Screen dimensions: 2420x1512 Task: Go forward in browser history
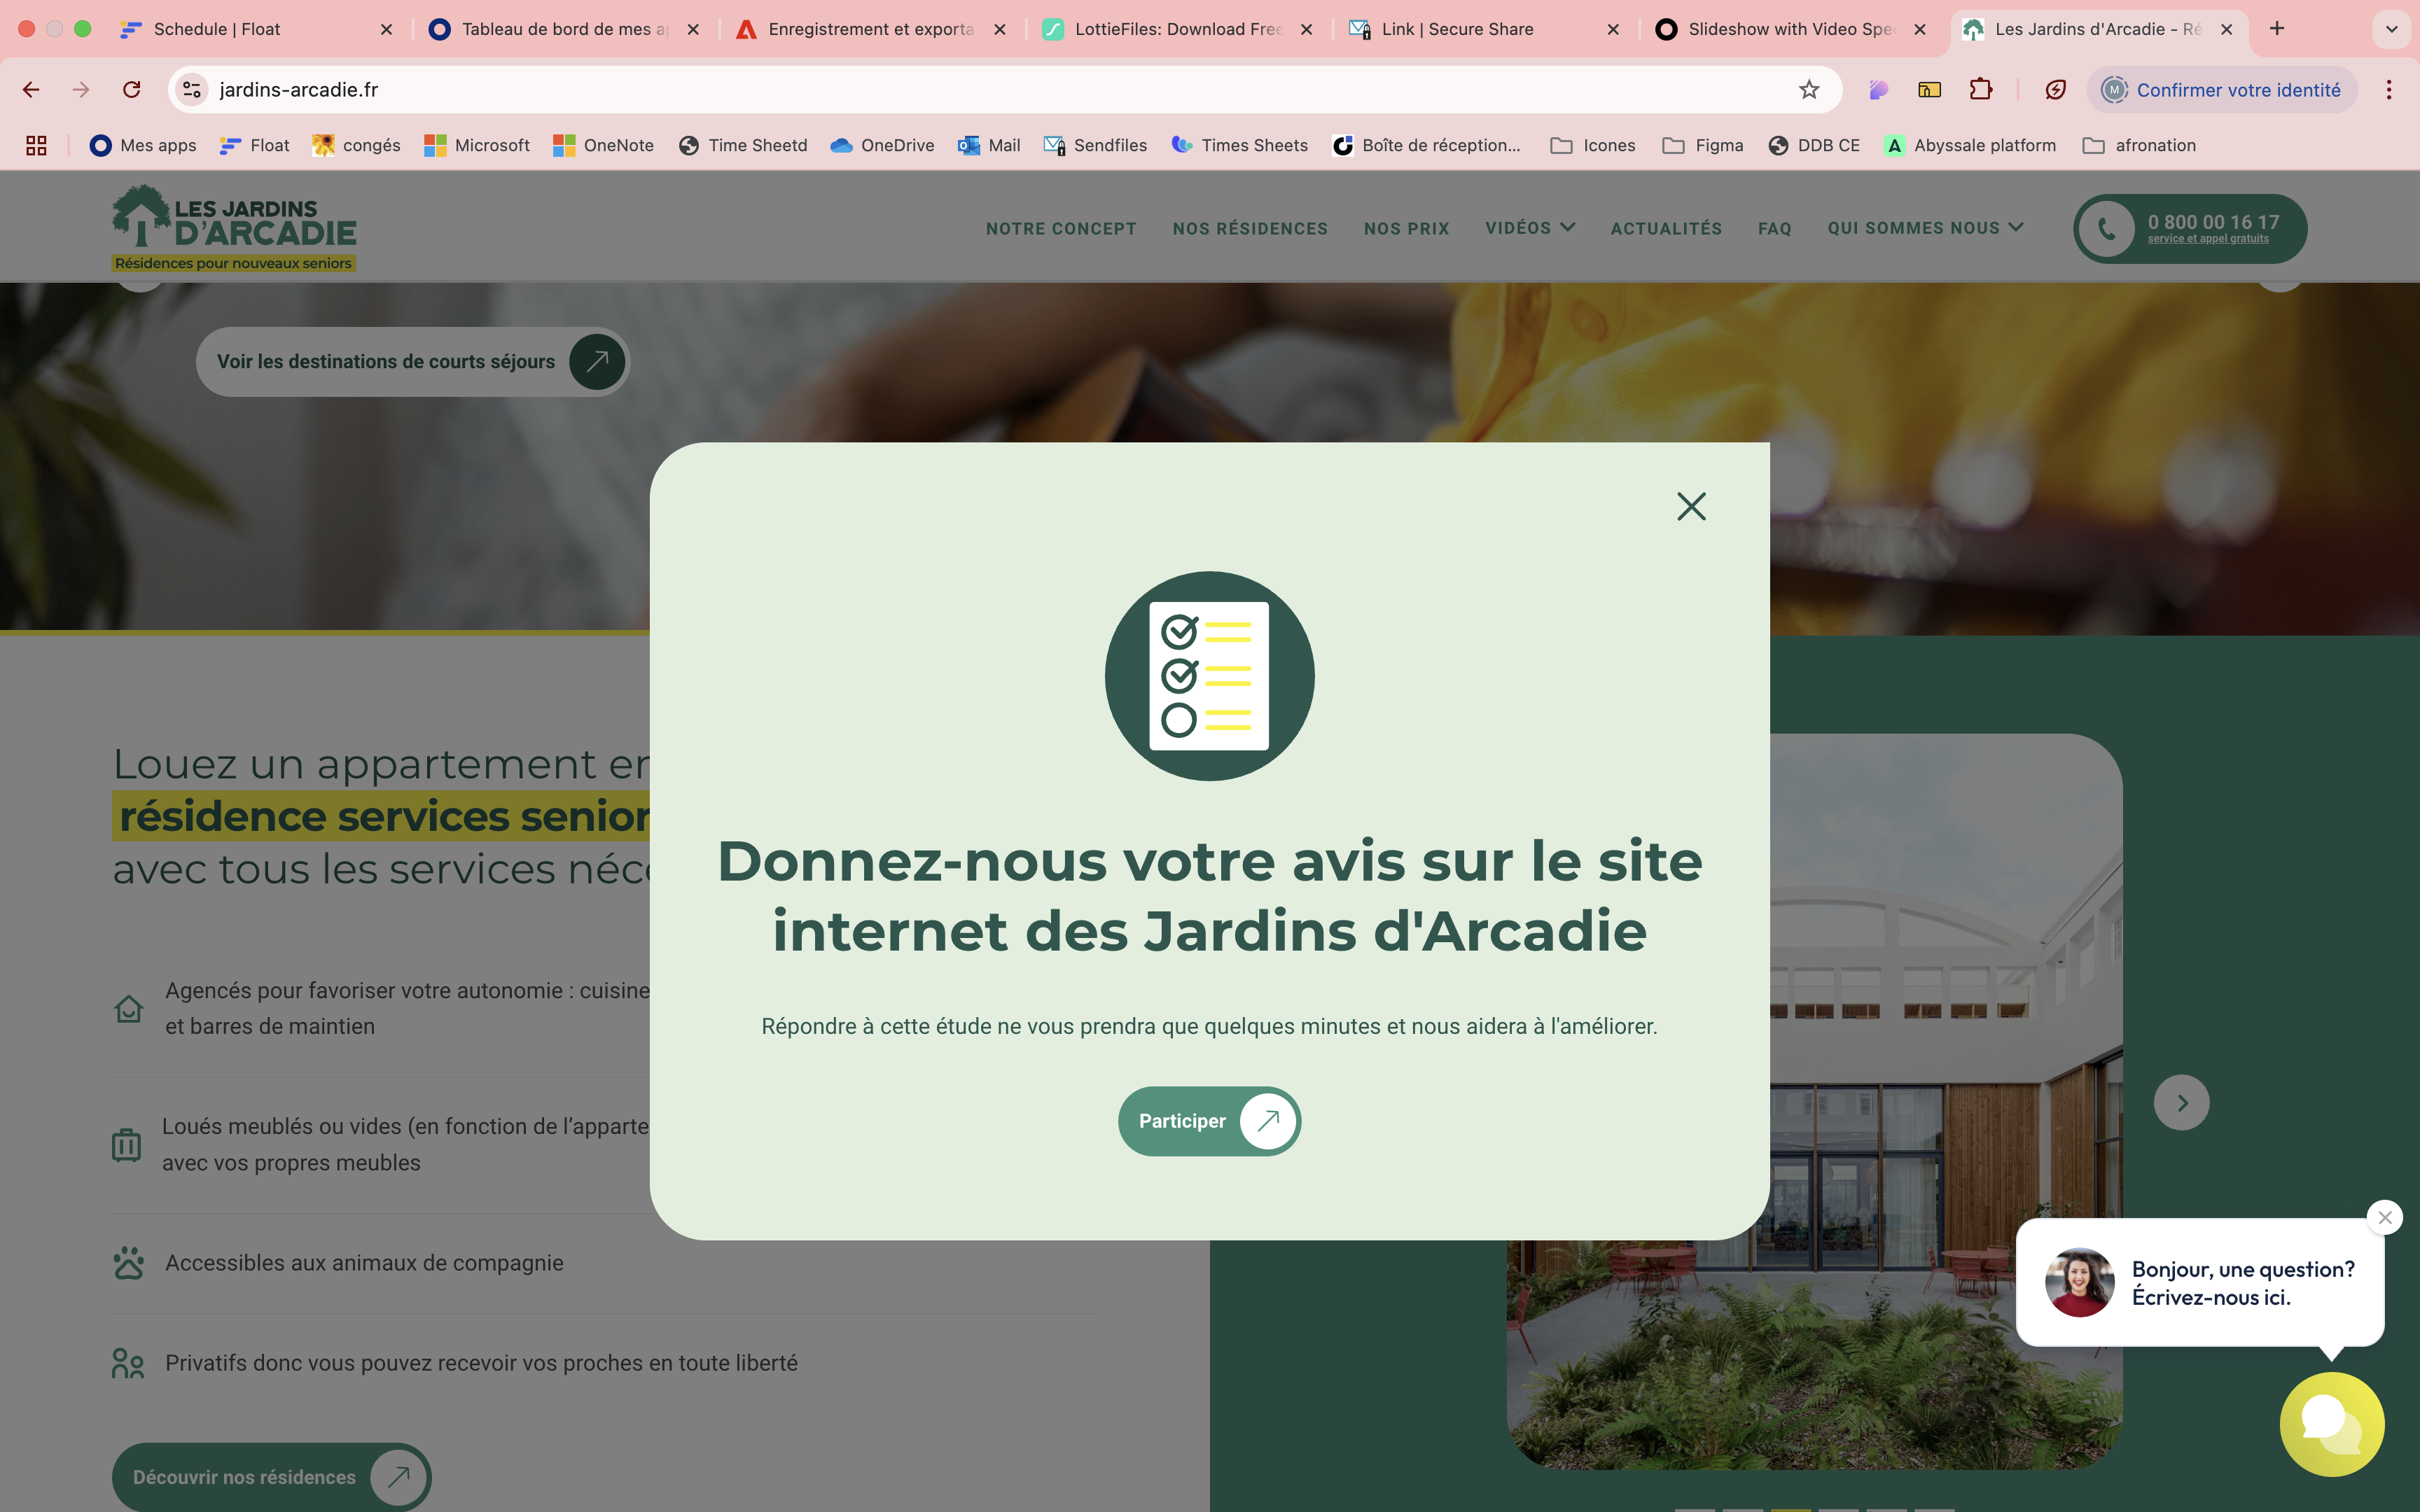pos(81,90)
